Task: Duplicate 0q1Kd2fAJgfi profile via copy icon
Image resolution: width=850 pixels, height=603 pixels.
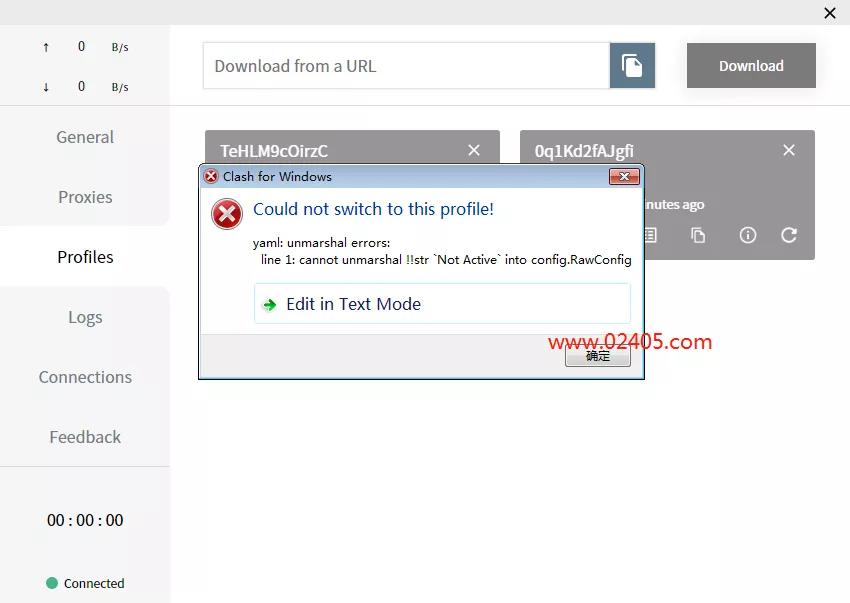Action: [x=698, y=235]
